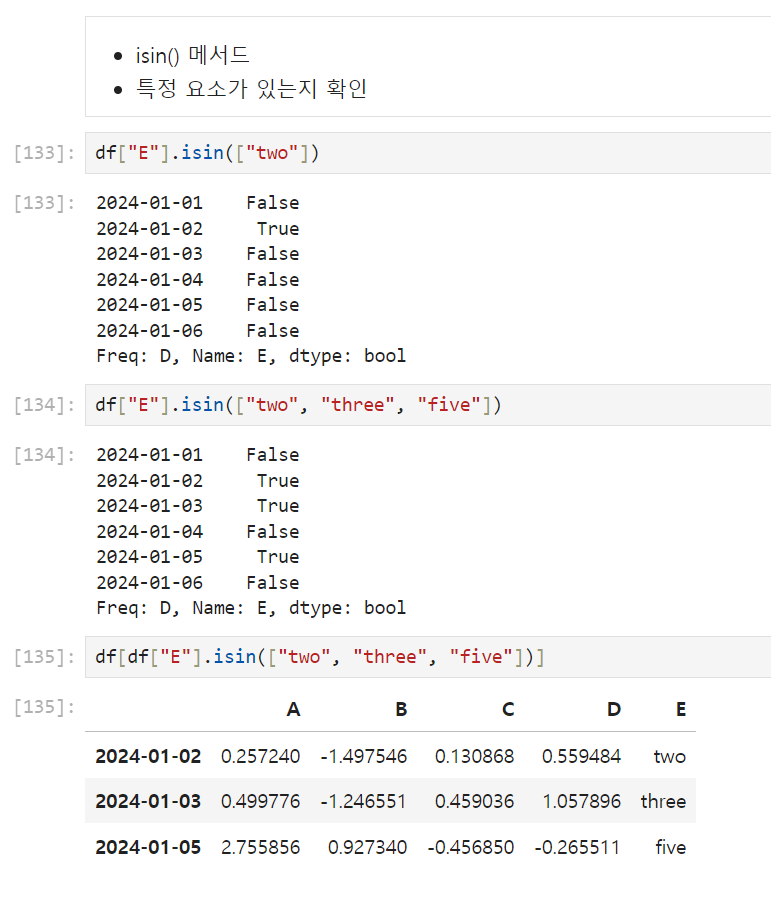Click the [134] output prompt label
The width and height of the screenshot is (771, 900).
(x=44, y=455)
